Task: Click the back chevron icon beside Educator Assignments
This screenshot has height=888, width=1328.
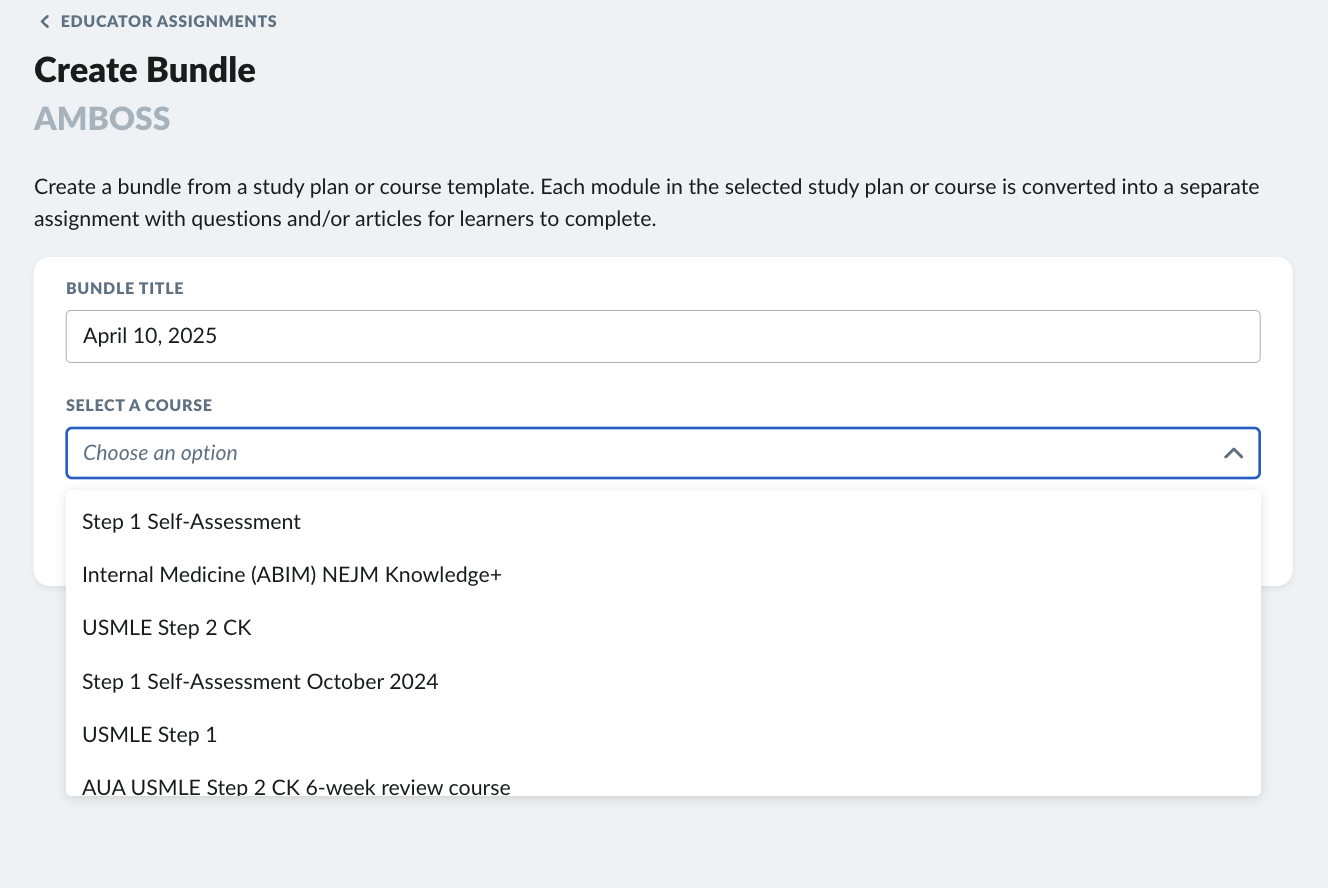Action: coord(44,21)
